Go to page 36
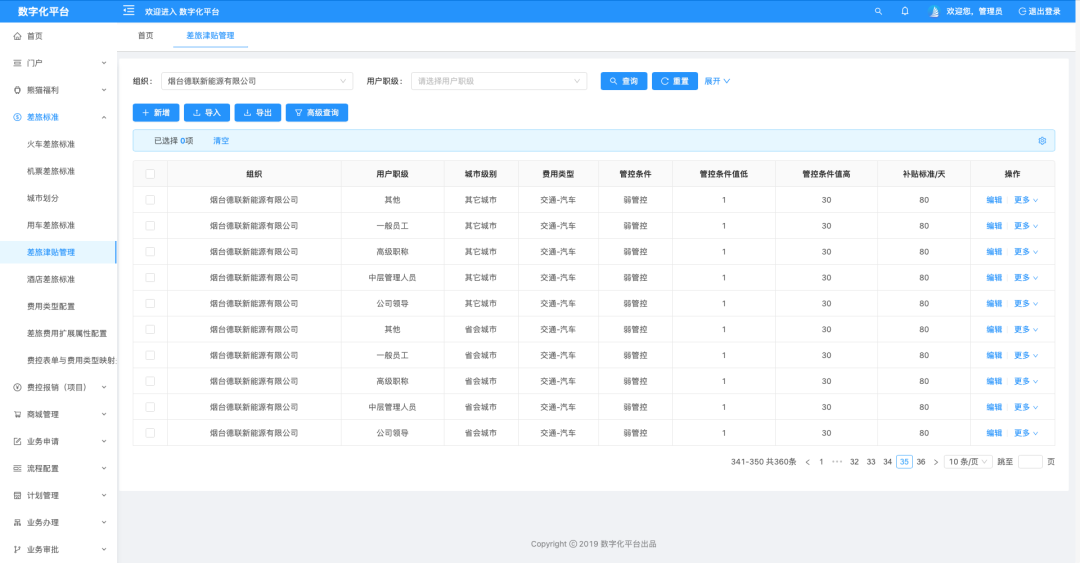Viewport: 1080px width, 563px height. click(921, 462)
